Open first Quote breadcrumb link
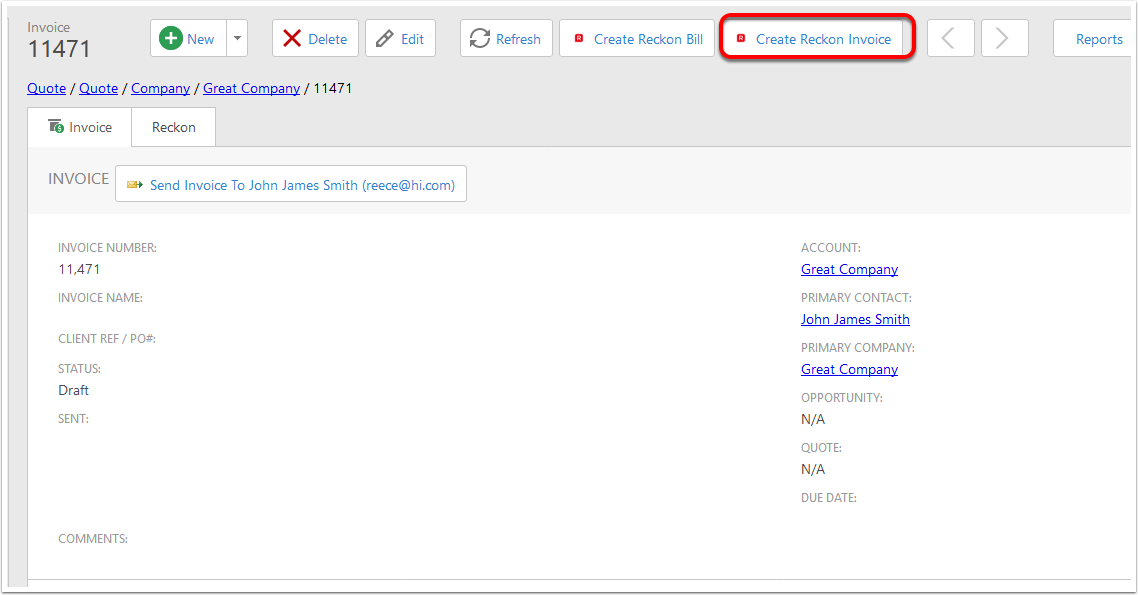The image size is (1138, 595). pos(46,88)
